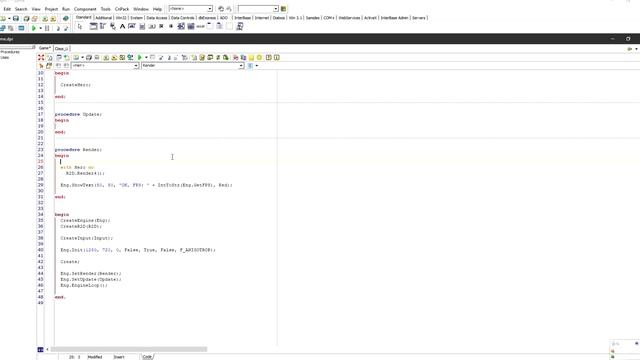Select the RadioButton component in Standard palette
640x360 pixels.
[x=171, y=27]
